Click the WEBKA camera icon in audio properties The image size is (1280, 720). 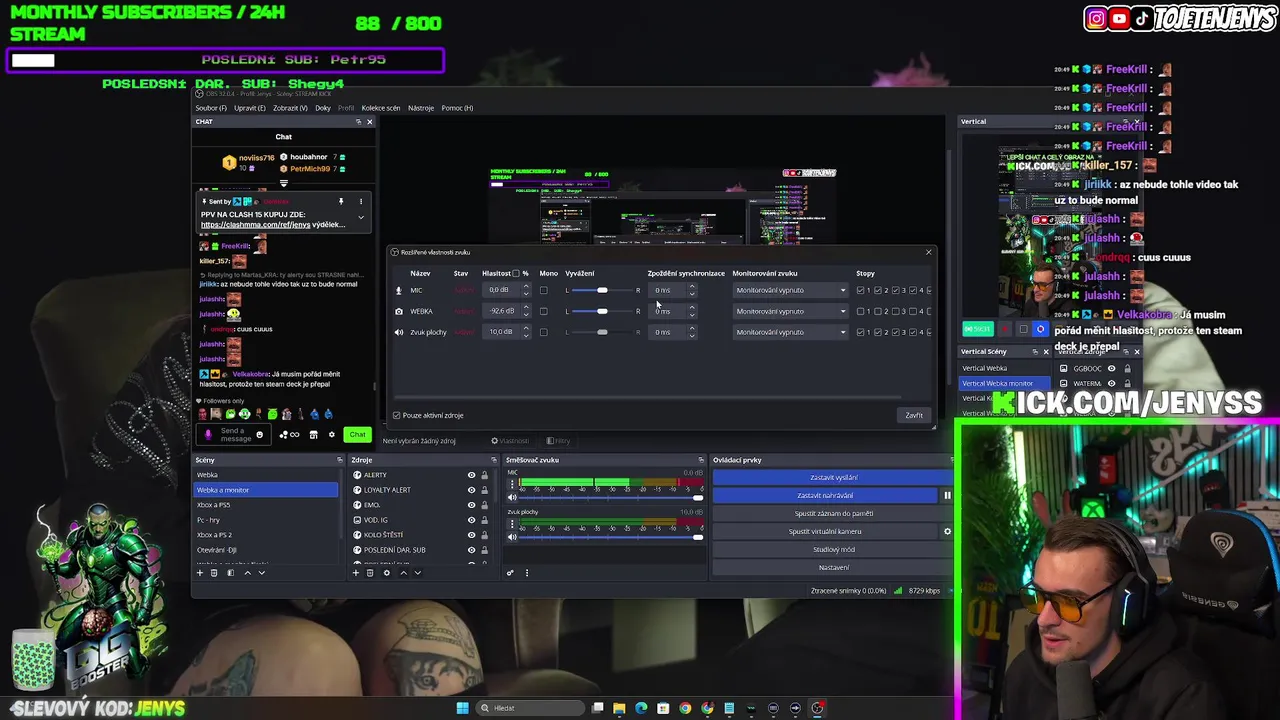coord(399,311)
